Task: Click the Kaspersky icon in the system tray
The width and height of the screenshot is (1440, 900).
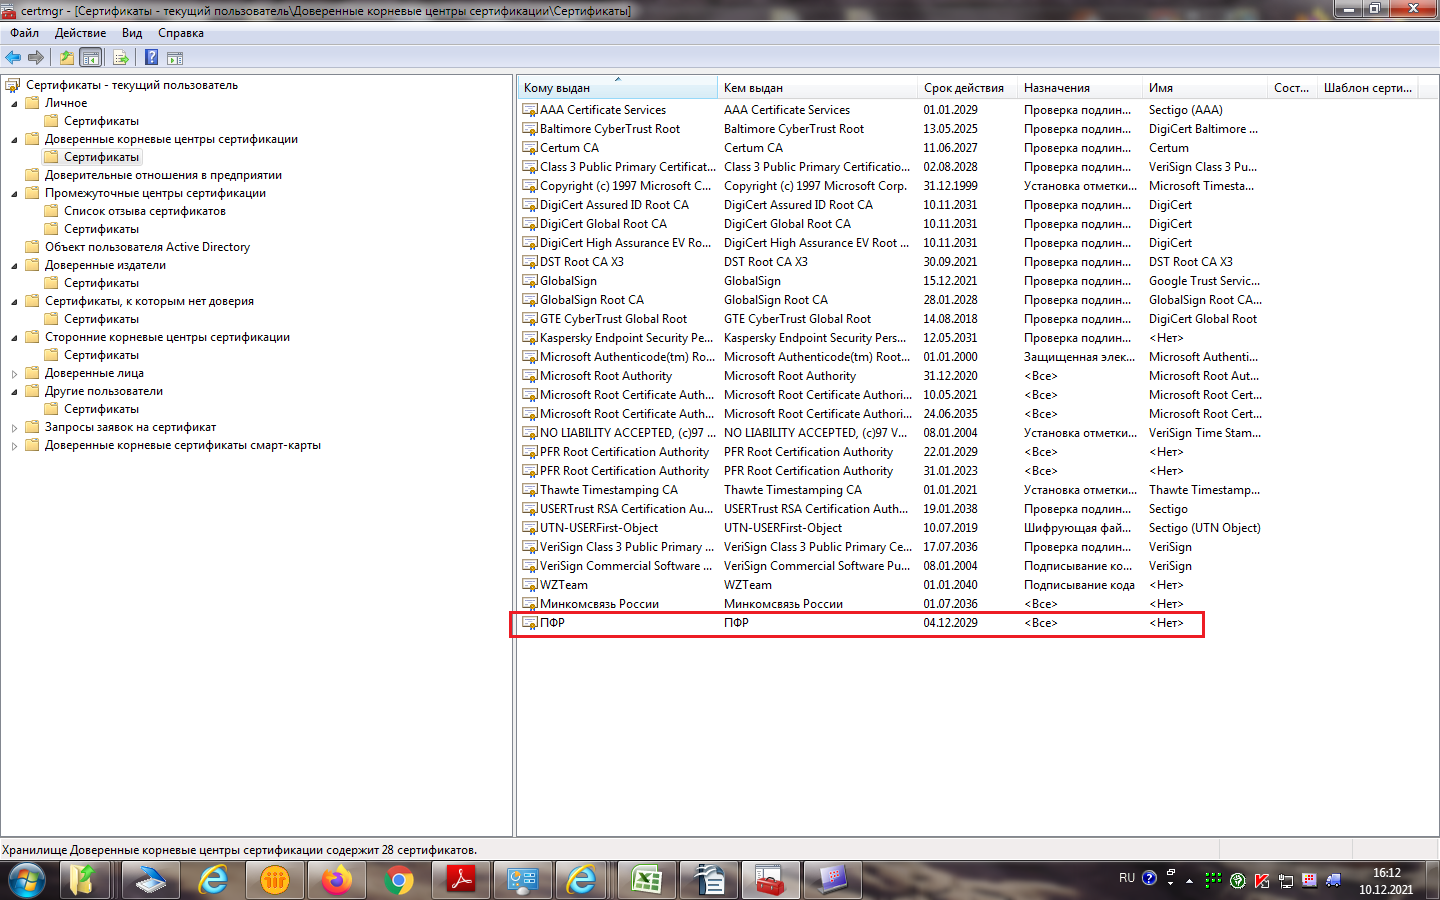Action: pyautogui.click(x=1262, y=880)
